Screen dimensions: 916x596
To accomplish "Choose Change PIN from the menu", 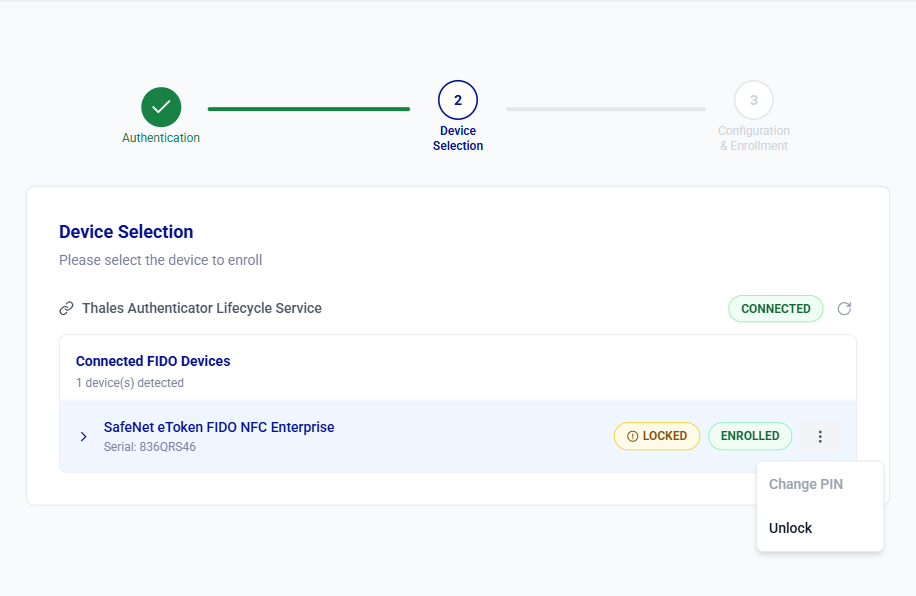I will 806,484.
